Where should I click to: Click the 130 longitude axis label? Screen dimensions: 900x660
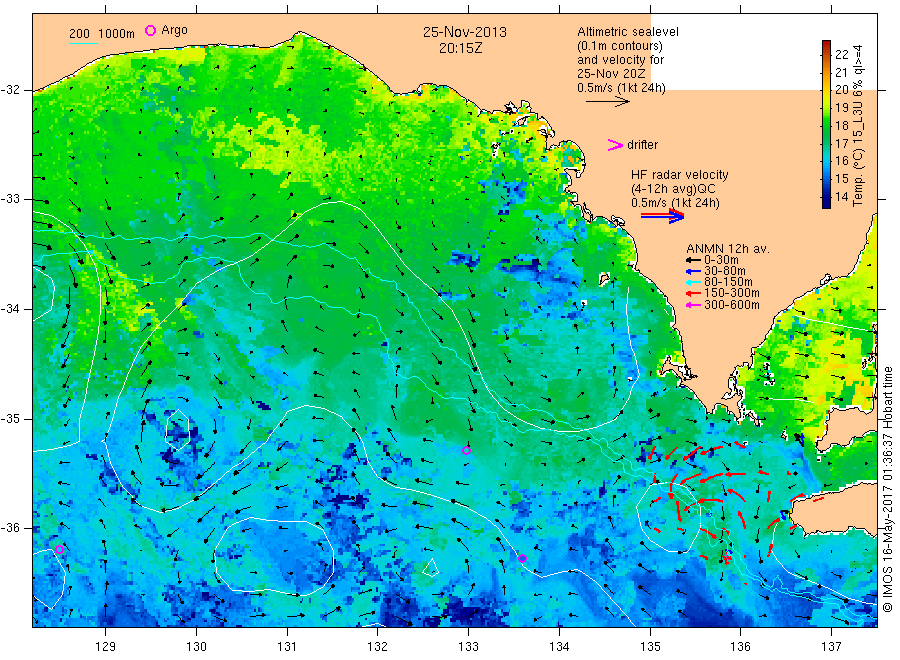[196, 647]
